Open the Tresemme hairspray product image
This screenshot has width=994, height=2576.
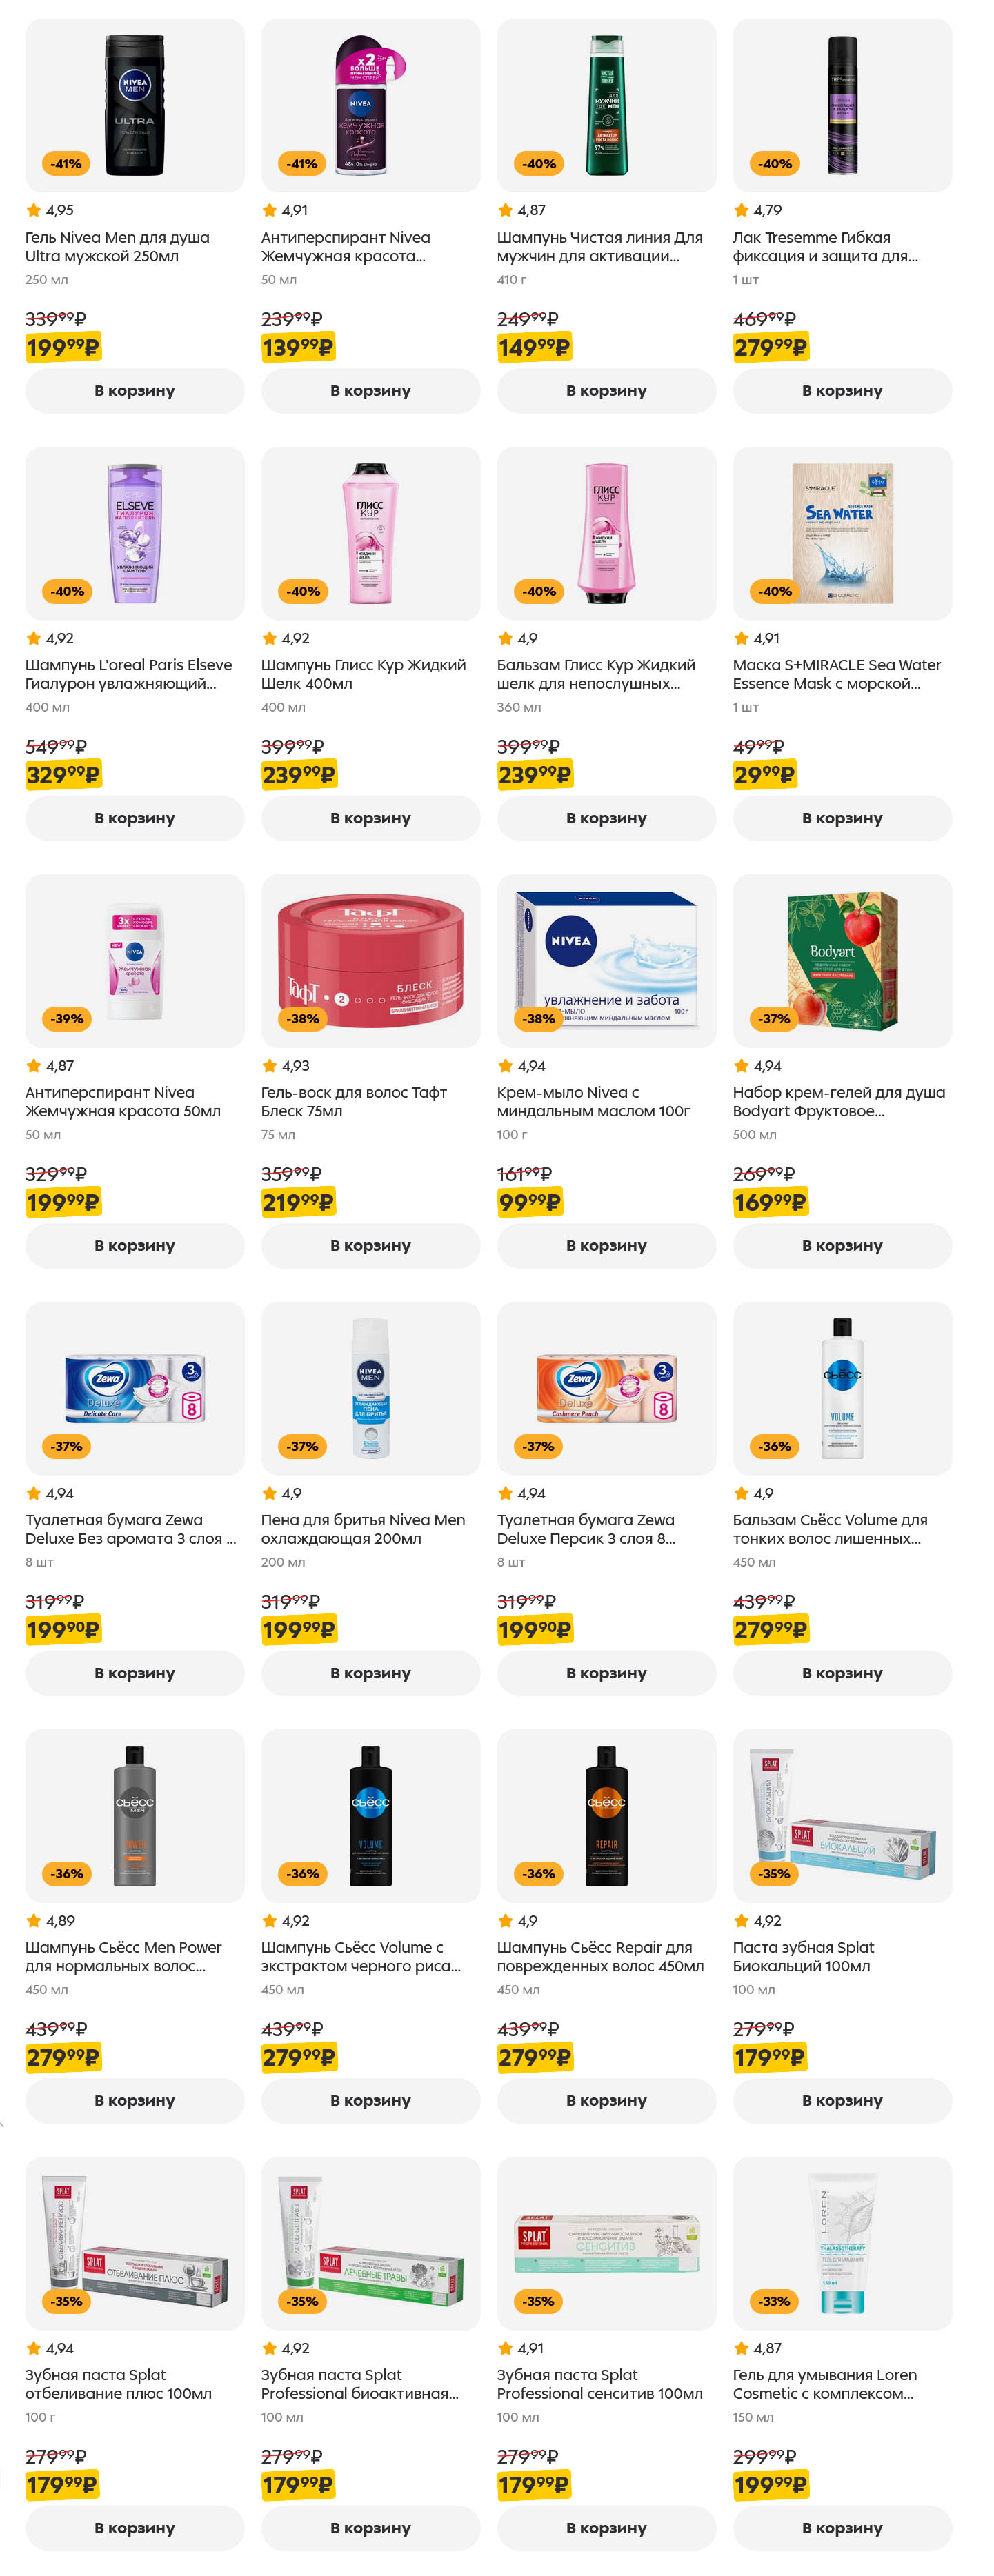pyautogui.click(x=842, y=105)
